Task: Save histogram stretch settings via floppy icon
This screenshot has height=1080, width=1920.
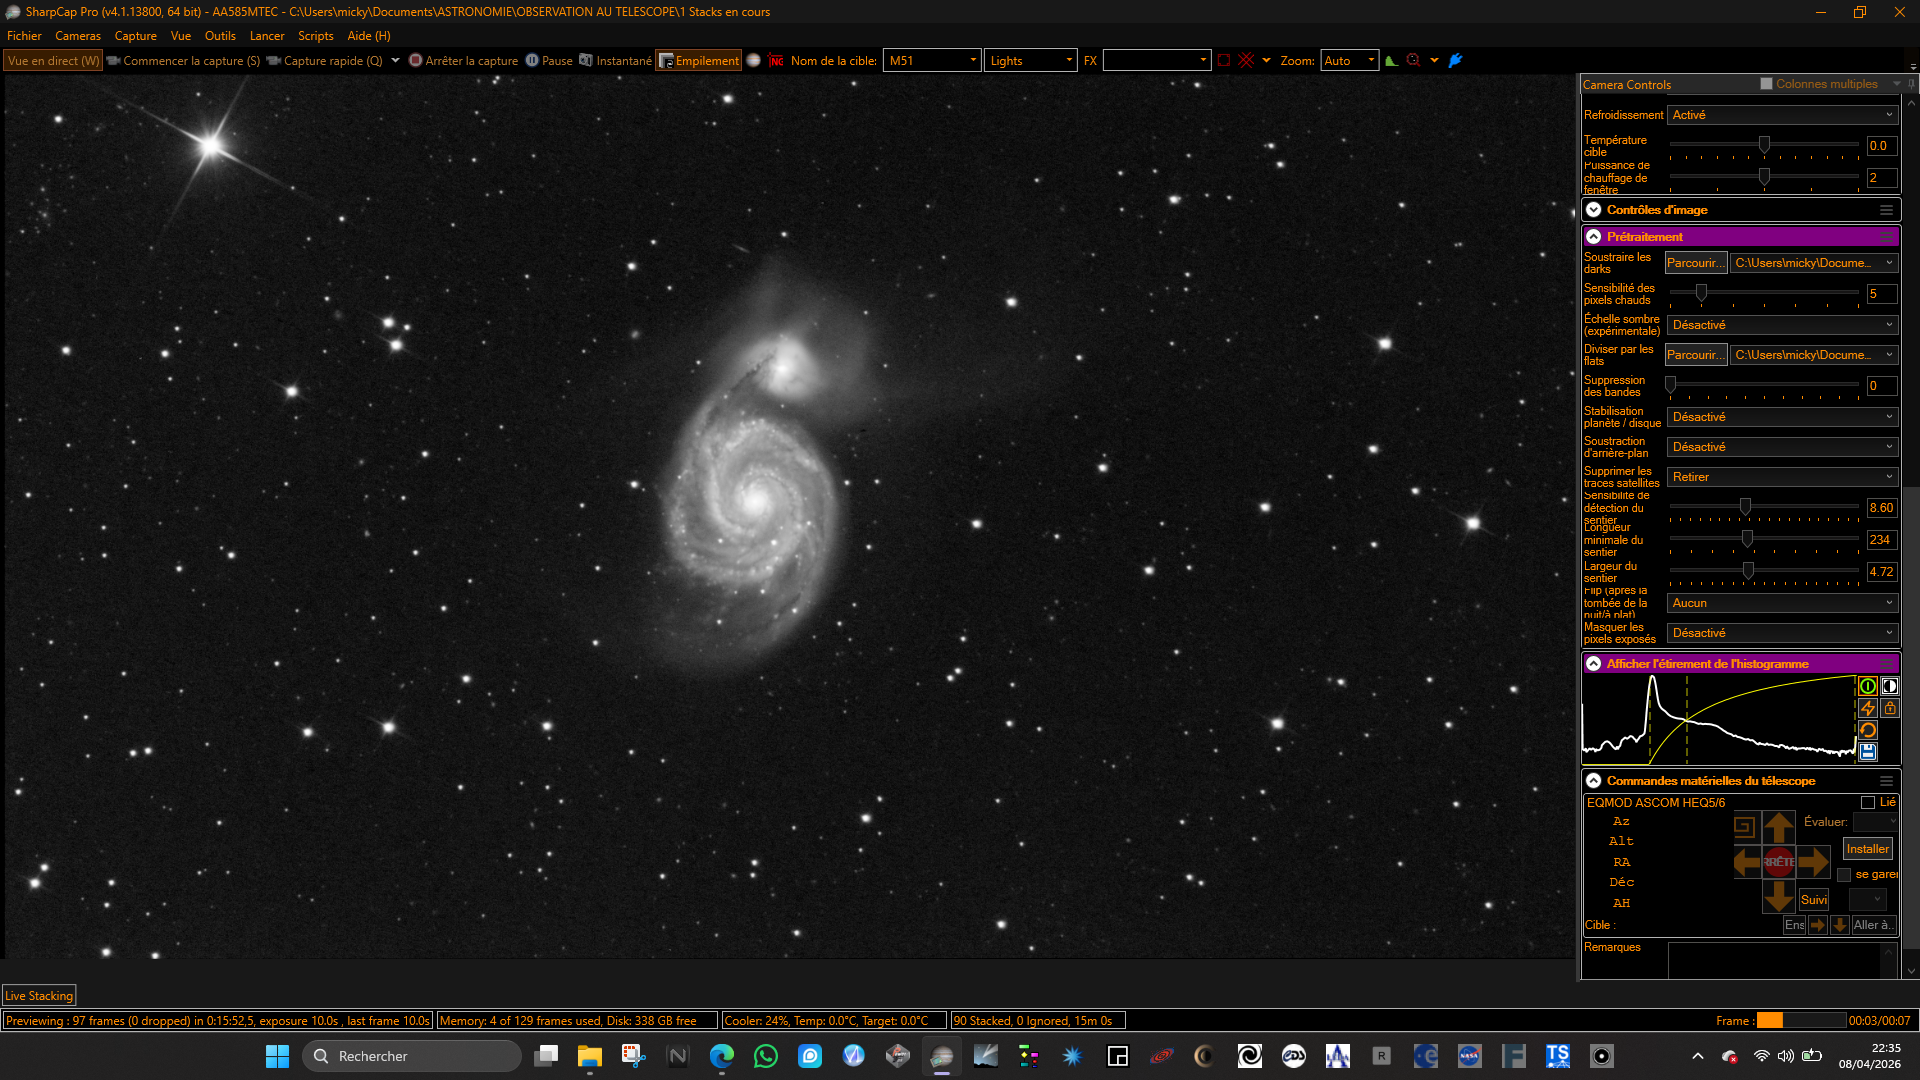Action: 1867,752
